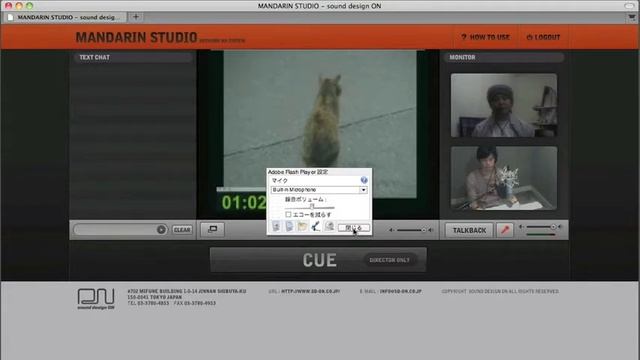Image resolution: width=640 pixels, height=360 pixels.
Task: Click the CUE button
Action: 318,260
